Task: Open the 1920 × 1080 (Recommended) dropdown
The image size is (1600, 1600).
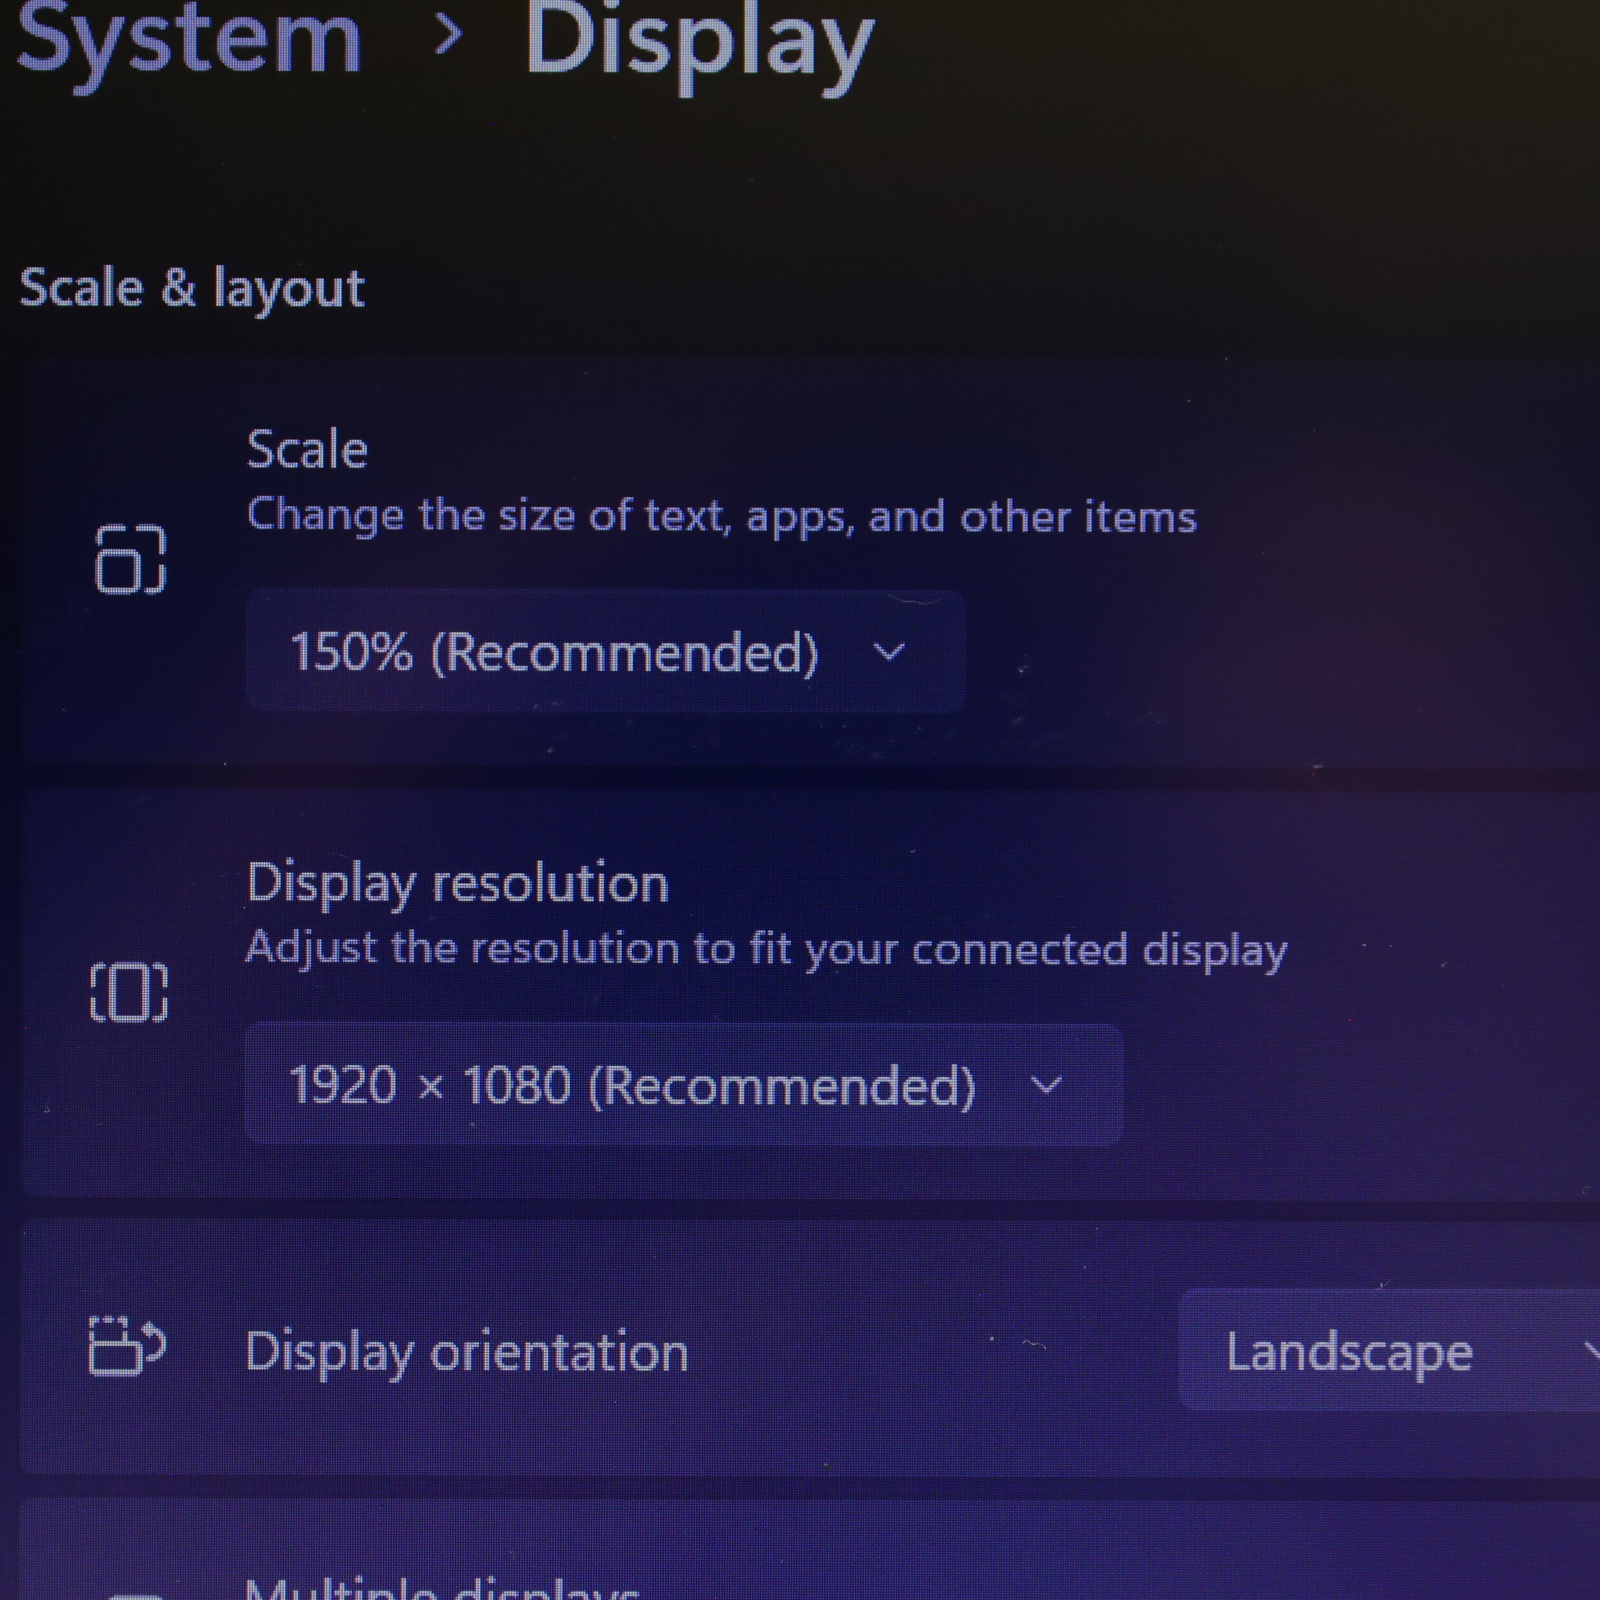Action: (684, 1085)
